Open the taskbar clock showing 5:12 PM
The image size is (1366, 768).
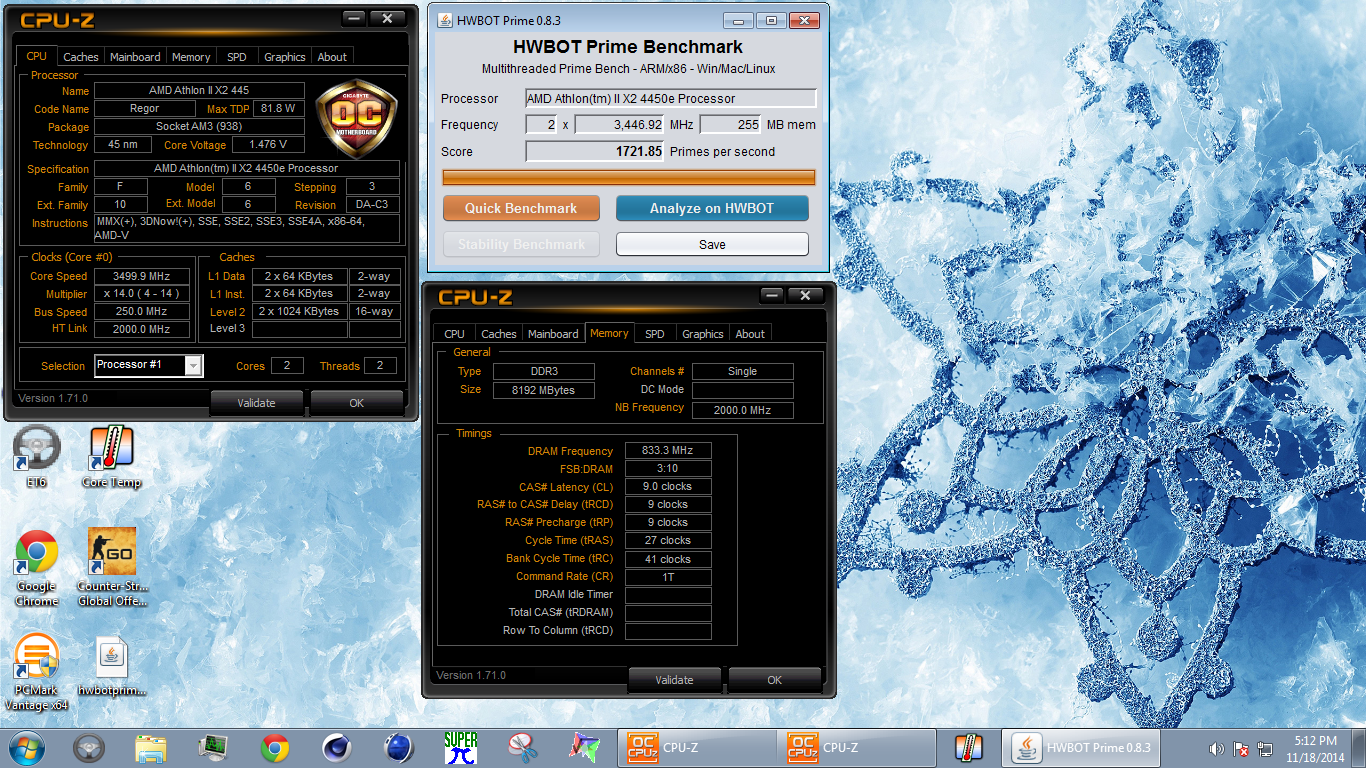click(x=1314, y=748)
